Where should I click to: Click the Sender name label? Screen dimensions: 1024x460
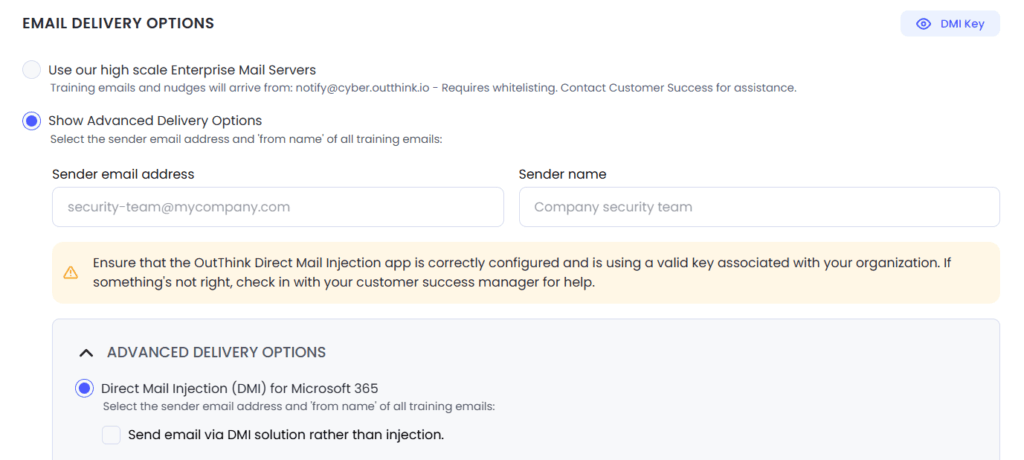(x=562, y=174)
